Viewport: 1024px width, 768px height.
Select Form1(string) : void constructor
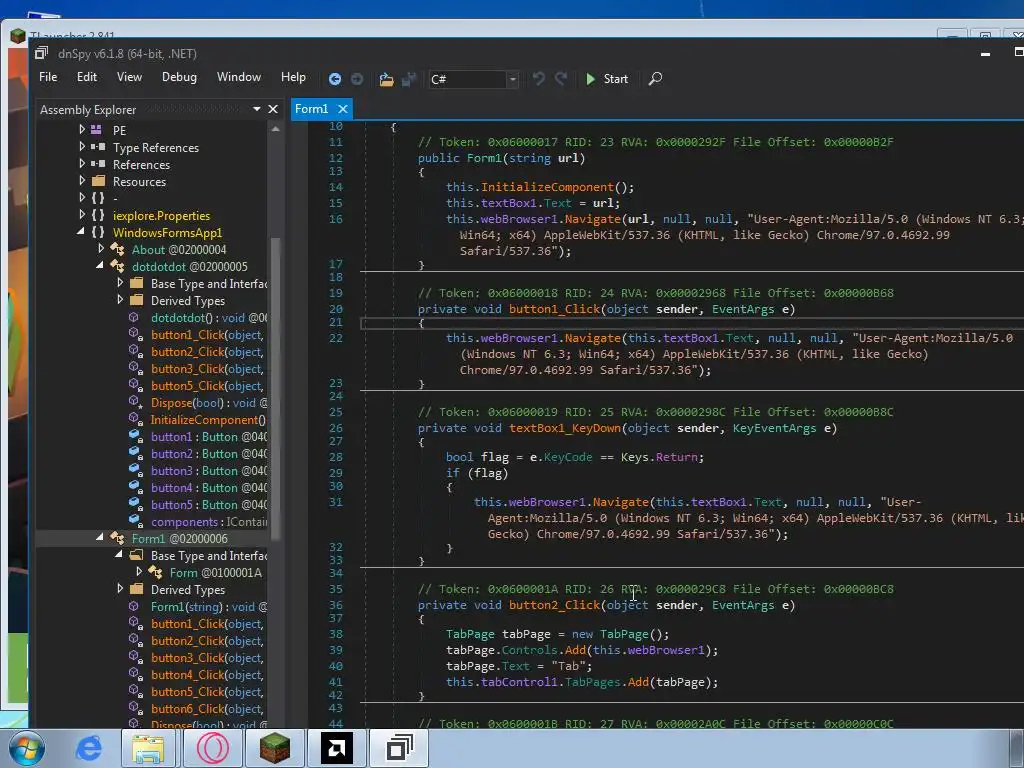pyautogui.click(x=208, y=607)
